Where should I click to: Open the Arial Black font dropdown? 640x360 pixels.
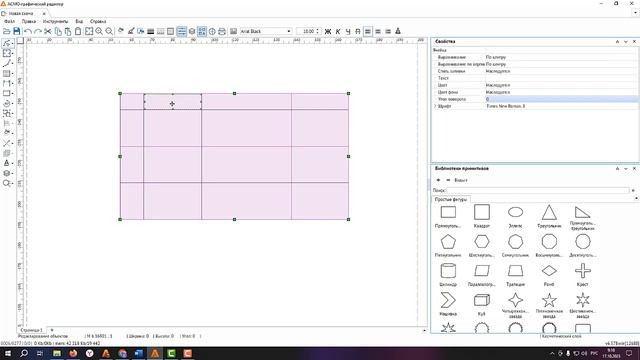289,31
